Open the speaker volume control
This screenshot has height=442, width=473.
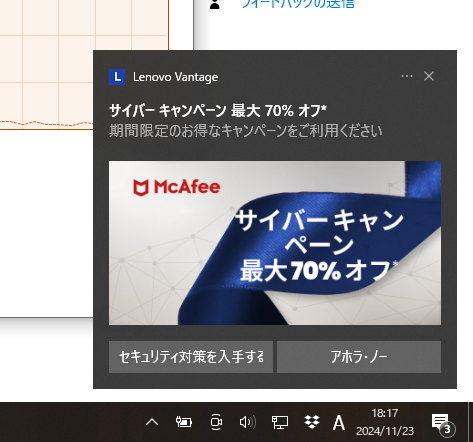(248, 422)
